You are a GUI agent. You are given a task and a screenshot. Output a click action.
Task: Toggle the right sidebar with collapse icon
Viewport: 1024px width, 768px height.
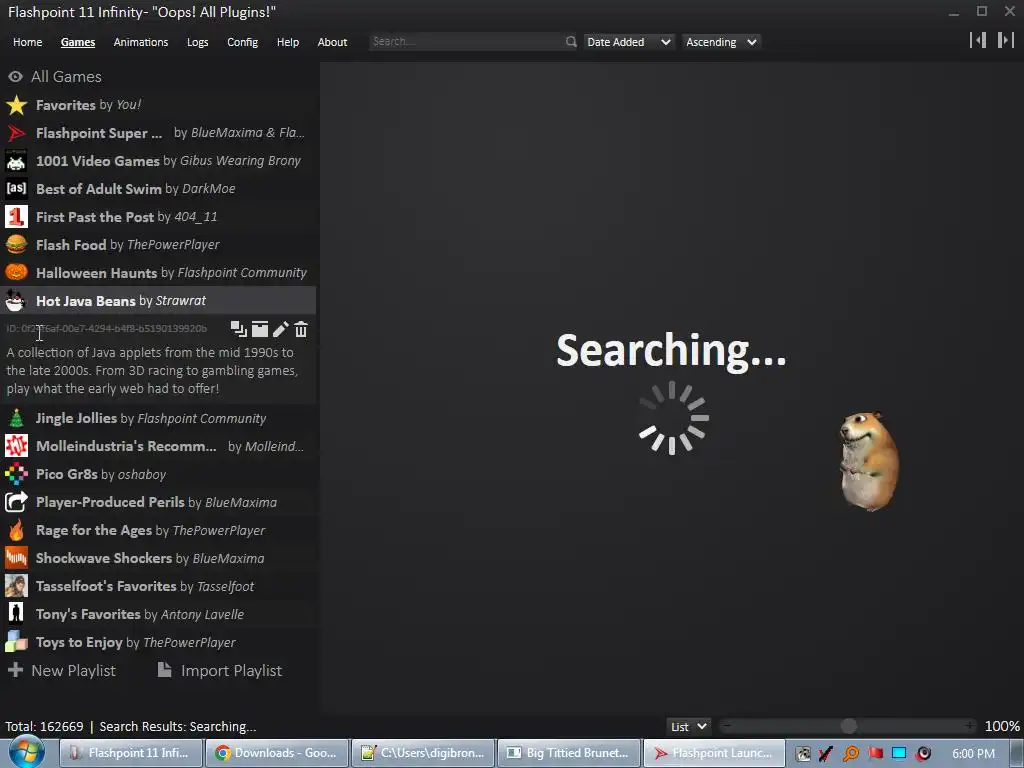pyautogui.click(x=1006, y=40)
